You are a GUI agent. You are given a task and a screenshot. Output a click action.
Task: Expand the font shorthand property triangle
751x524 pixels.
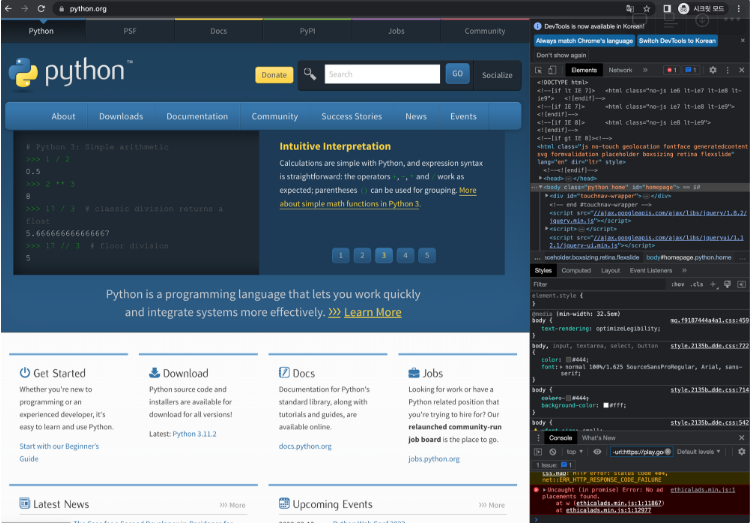(x=562, y=367)
